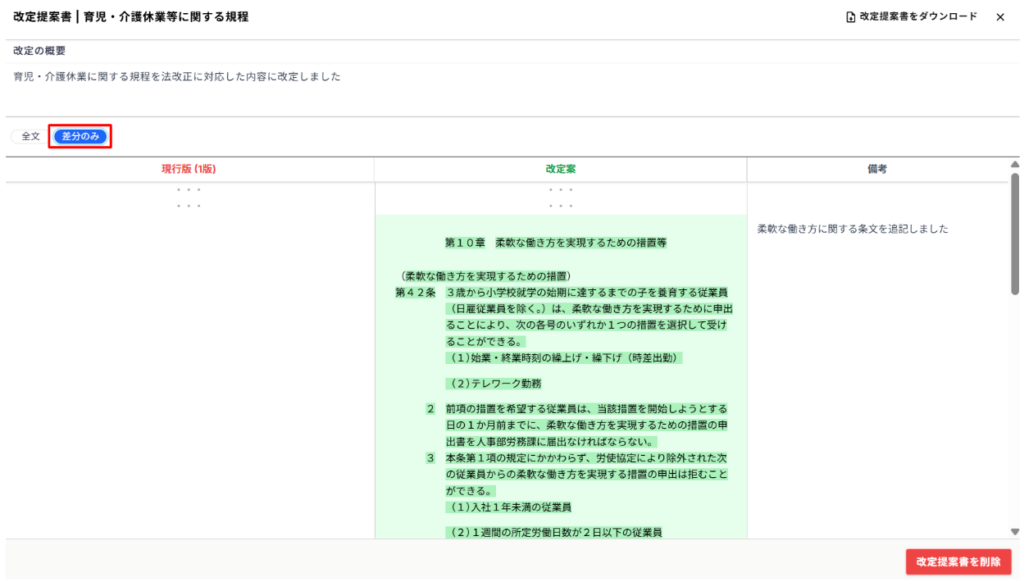
Task: Click paragraph 3 starting 本条第１項の規定にかかわらず
Action: [x=586, y=474]
